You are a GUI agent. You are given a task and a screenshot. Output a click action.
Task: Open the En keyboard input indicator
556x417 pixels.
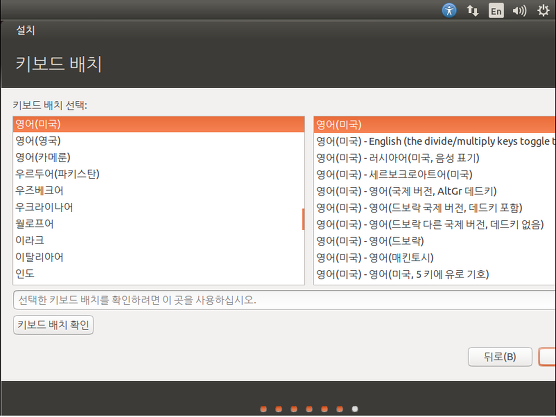496,11
